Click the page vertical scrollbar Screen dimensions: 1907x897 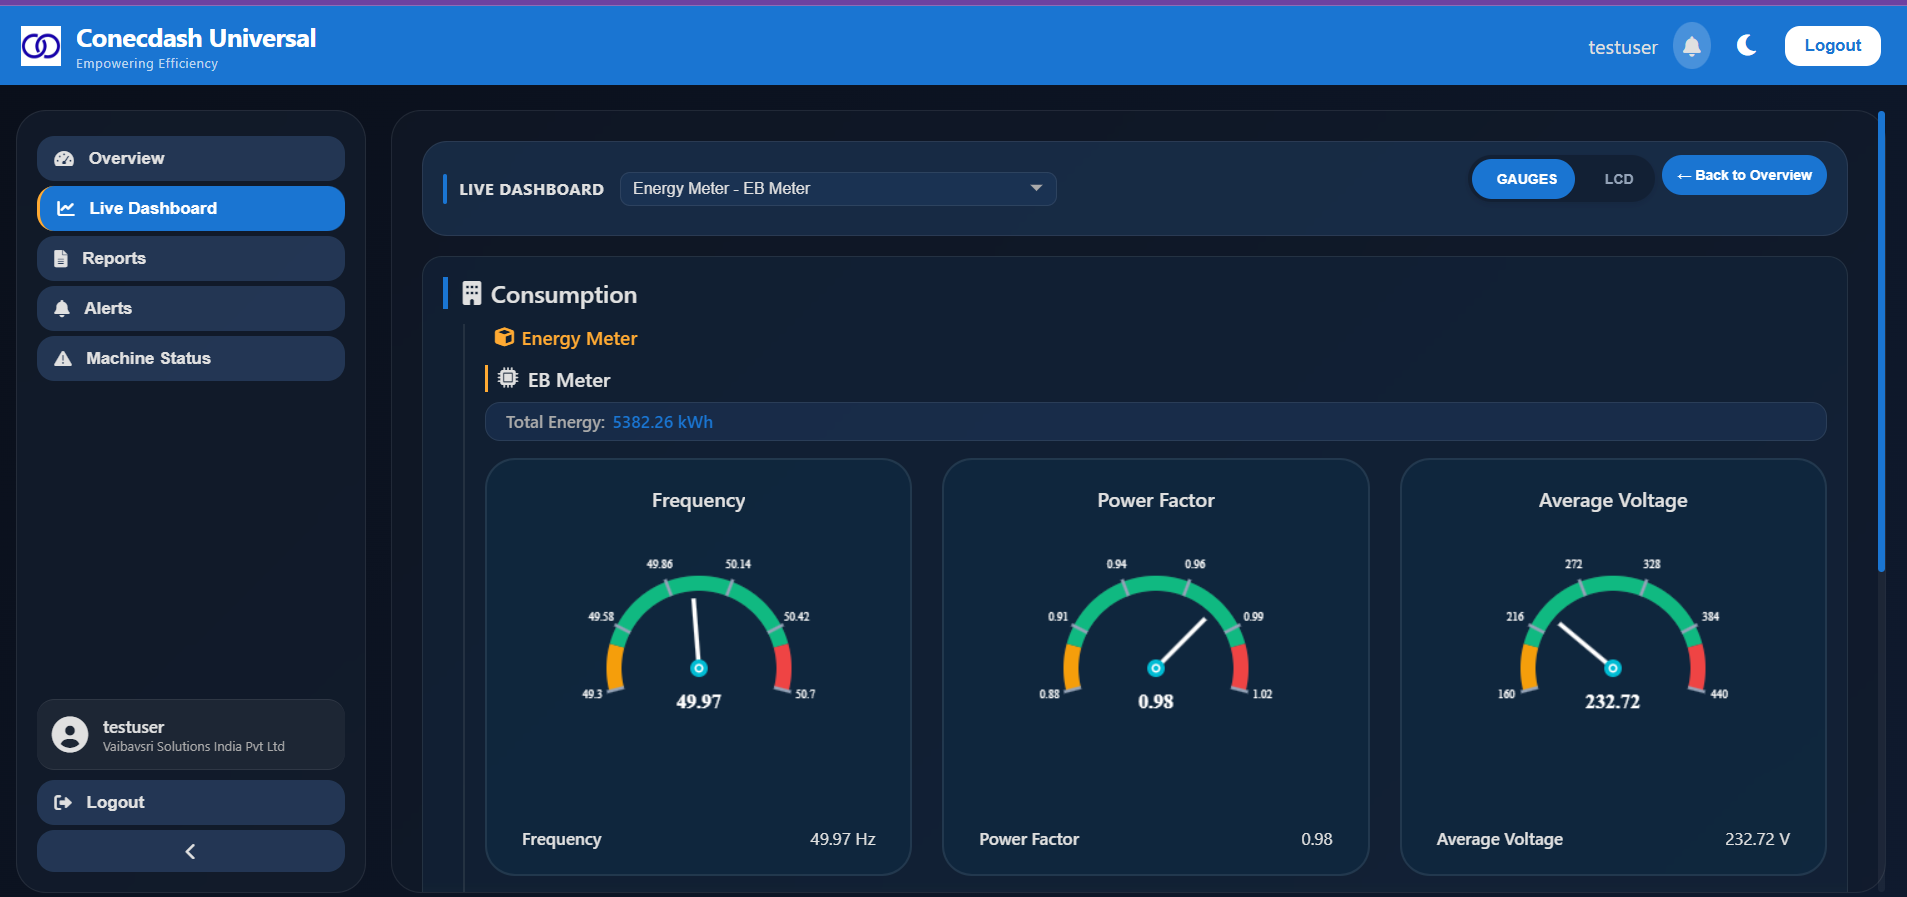pos(1881,342)
